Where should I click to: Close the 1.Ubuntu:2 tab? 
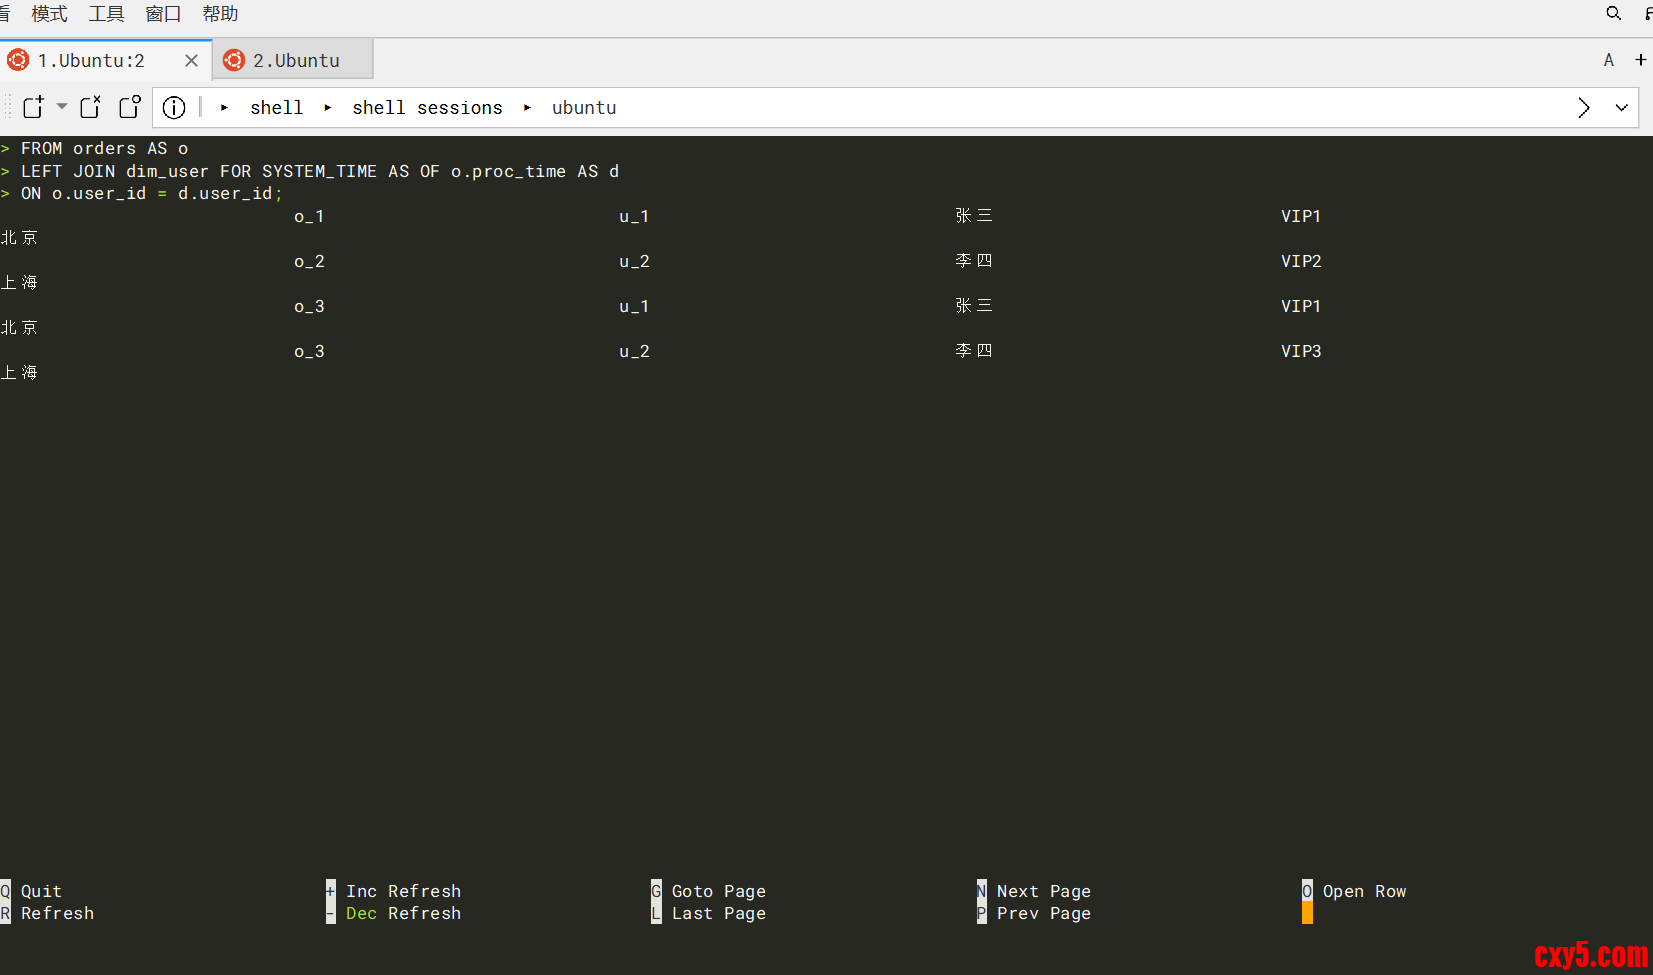click(191, 60)
